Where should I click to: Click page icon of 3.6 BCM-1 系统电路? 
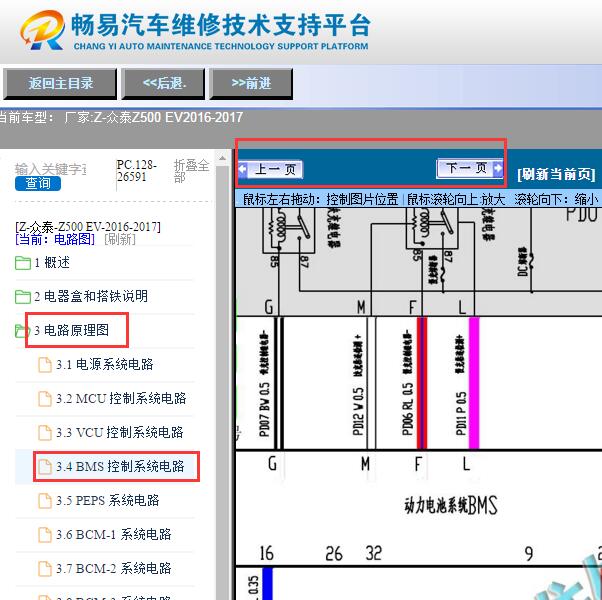click(45, 535)
